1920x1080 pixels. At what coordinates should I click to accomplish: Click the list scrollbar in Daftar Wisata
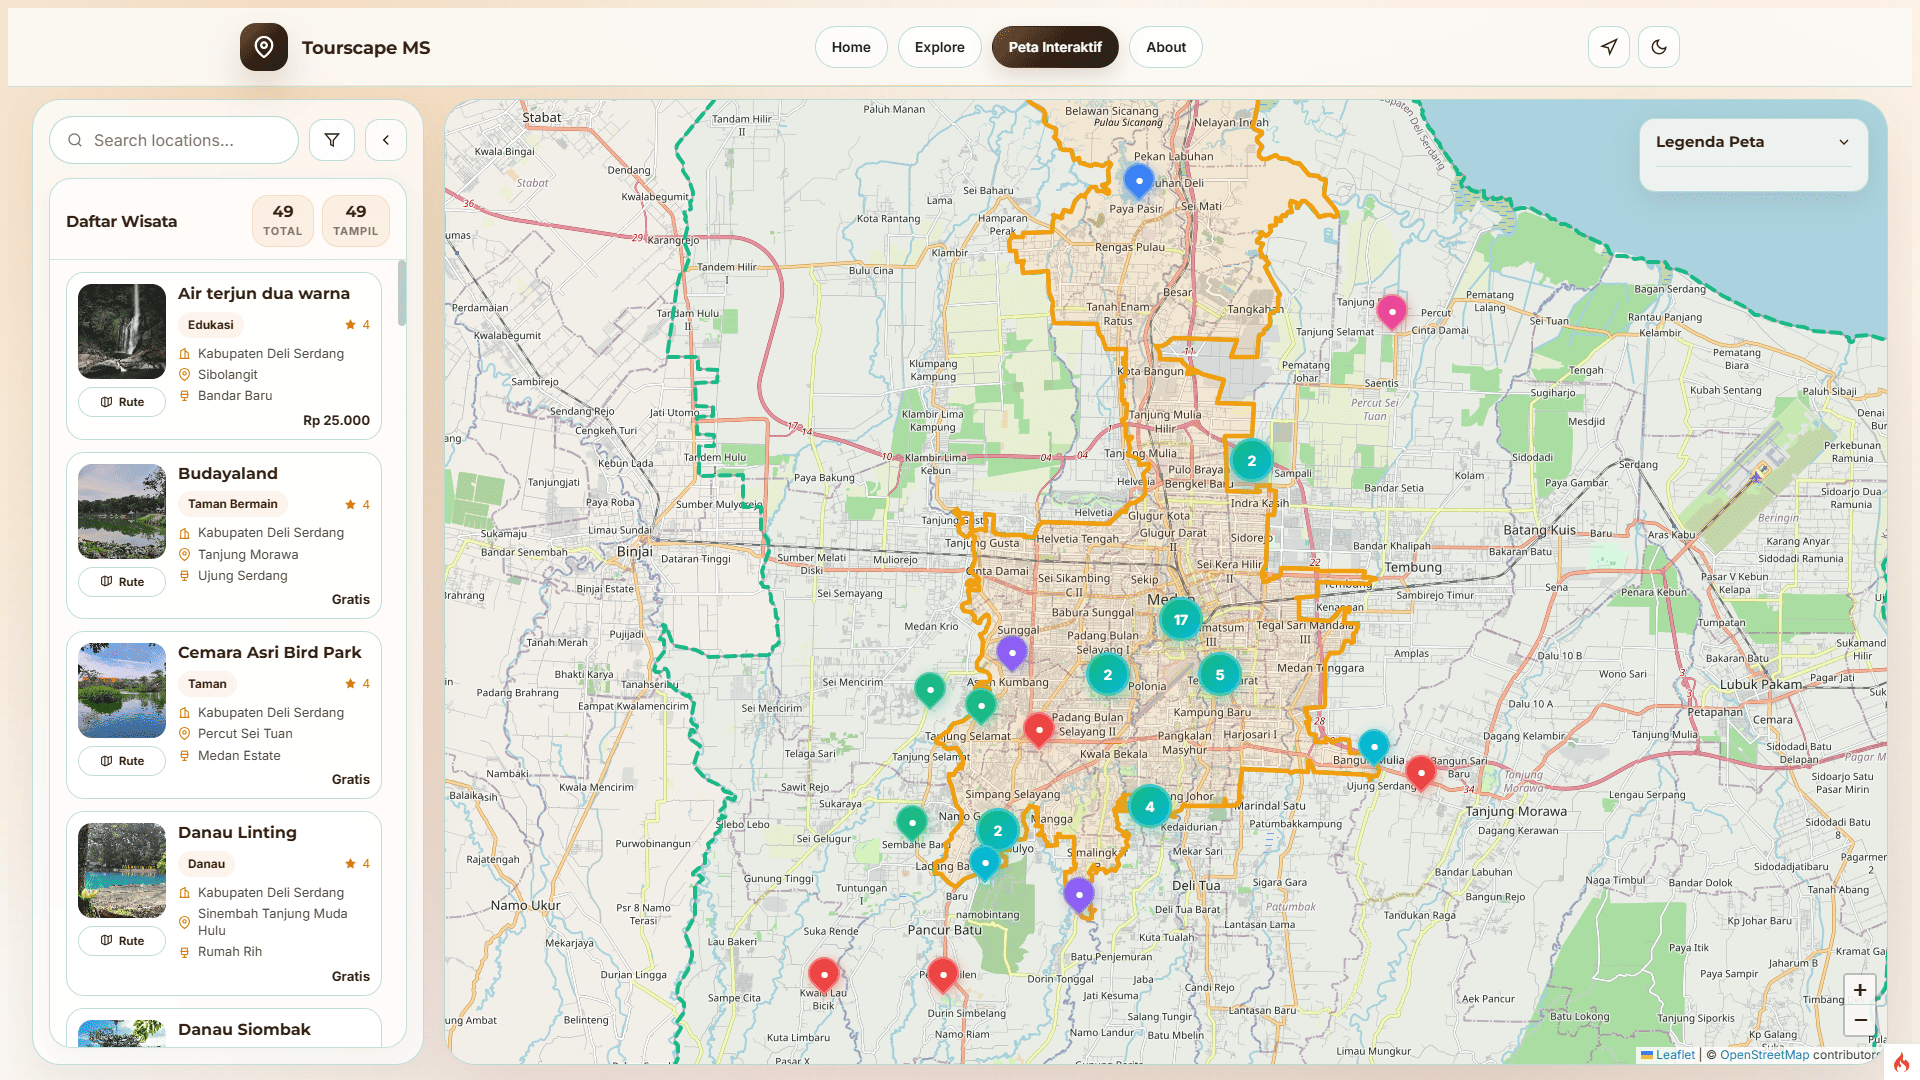402,293
